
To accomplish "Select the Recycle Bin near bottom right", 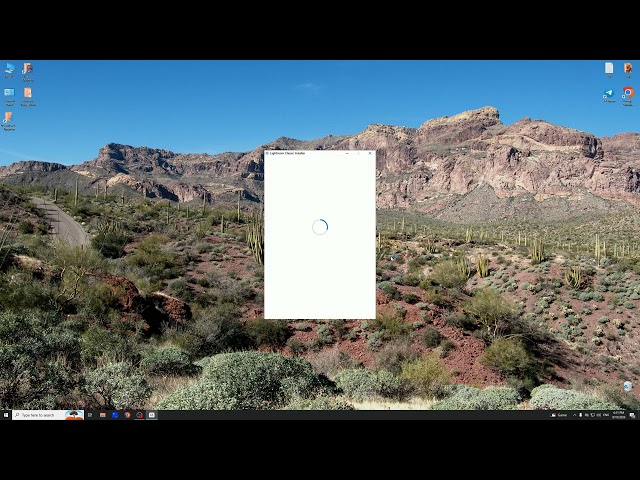I will (x=628, y=386).
